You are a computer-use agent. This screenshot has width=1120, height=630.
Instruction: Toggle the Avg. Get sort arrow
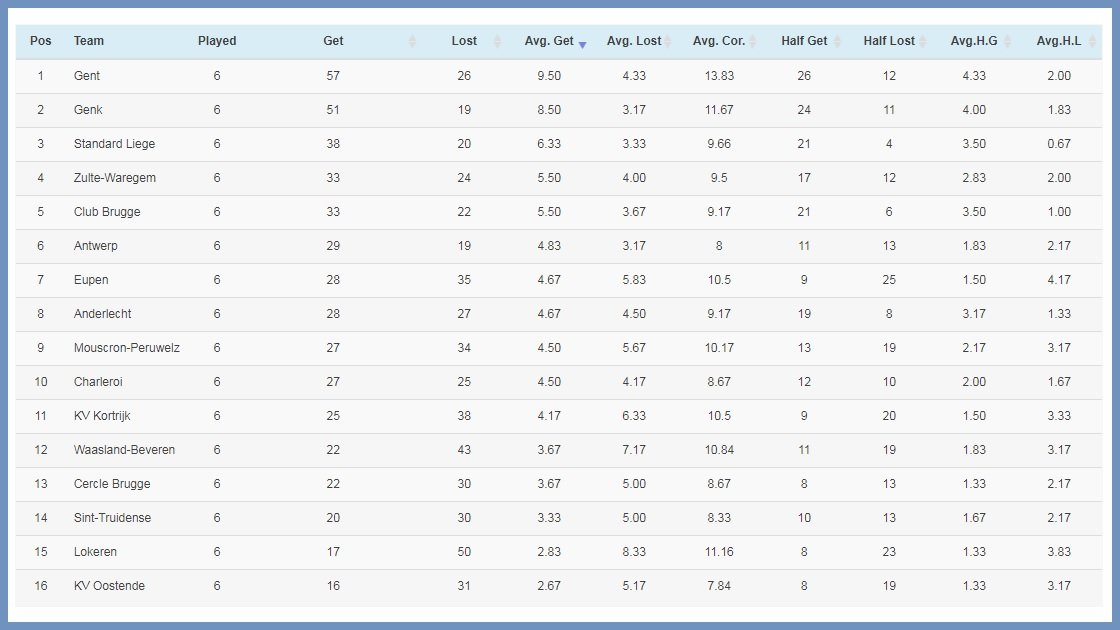583,43
